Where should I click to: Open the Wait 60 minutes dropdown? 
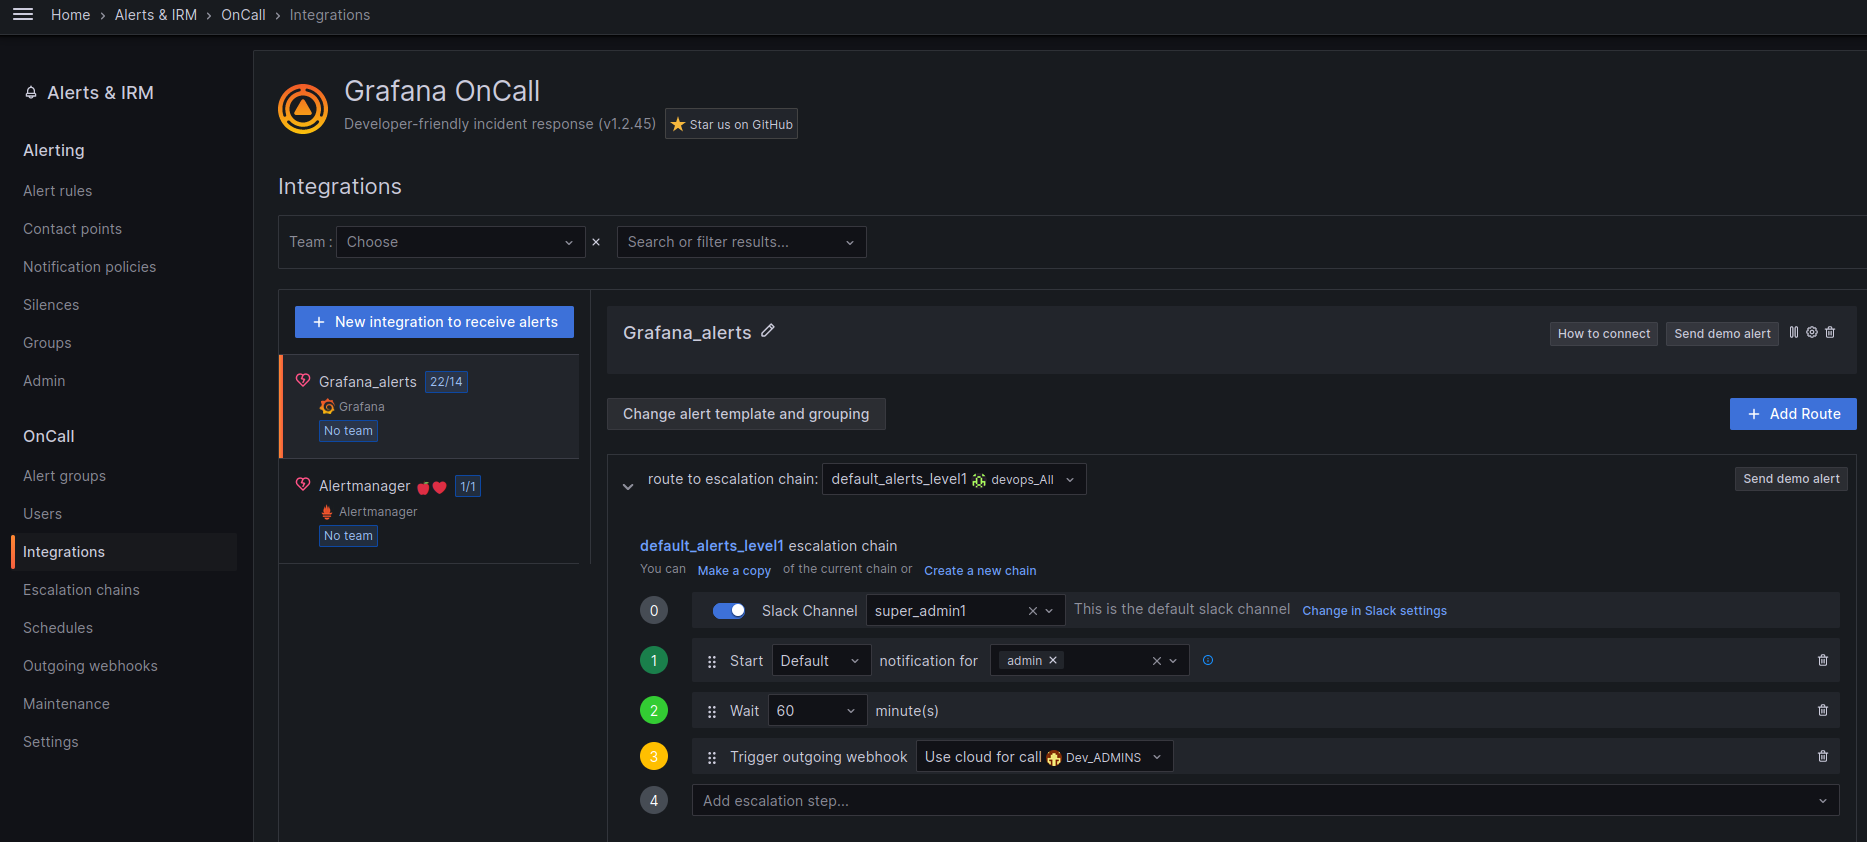(818, 711)
